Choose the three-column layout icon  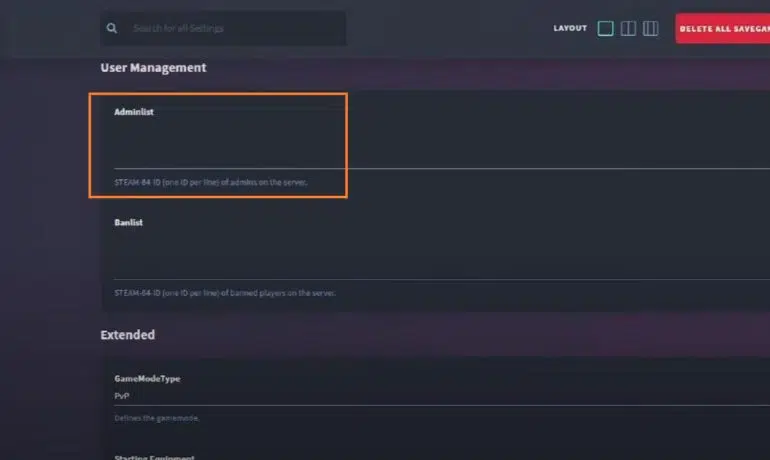pyautogui.click(x=651, y=28)
